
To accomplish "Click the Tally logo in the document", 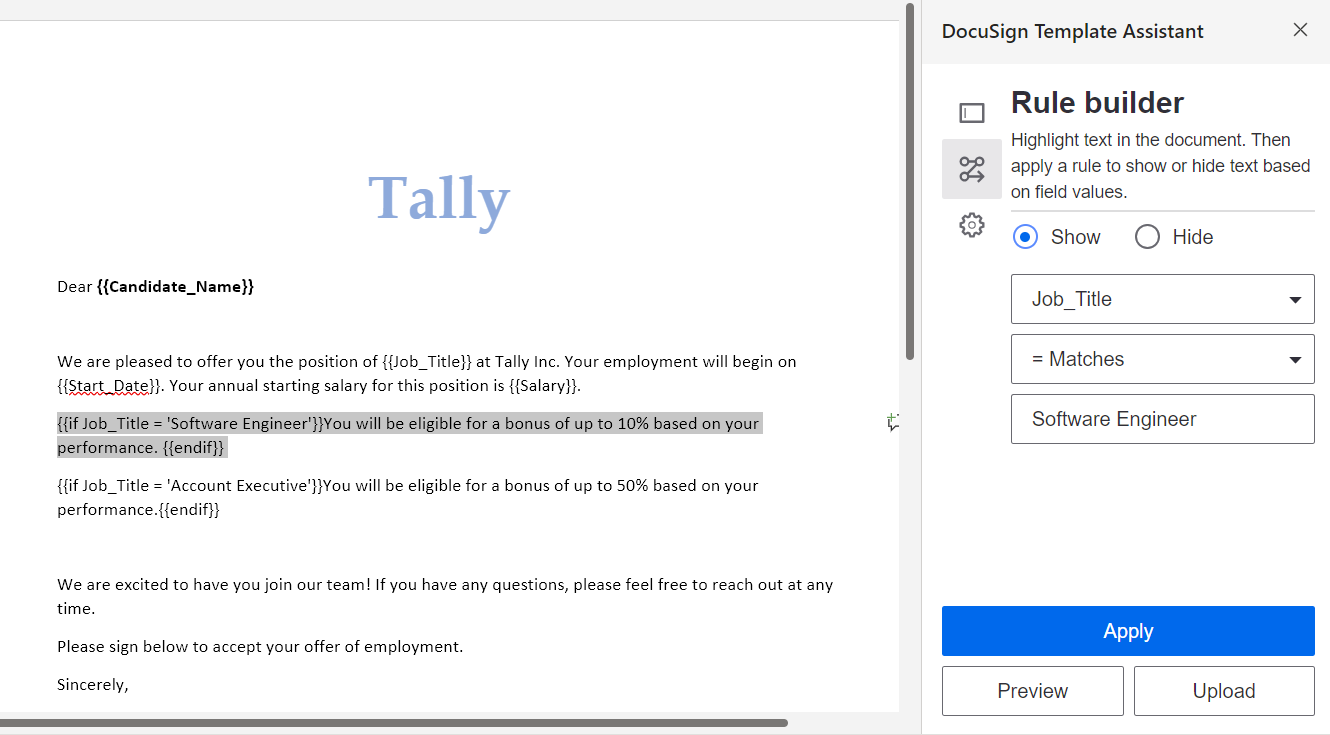I will 439,199.
